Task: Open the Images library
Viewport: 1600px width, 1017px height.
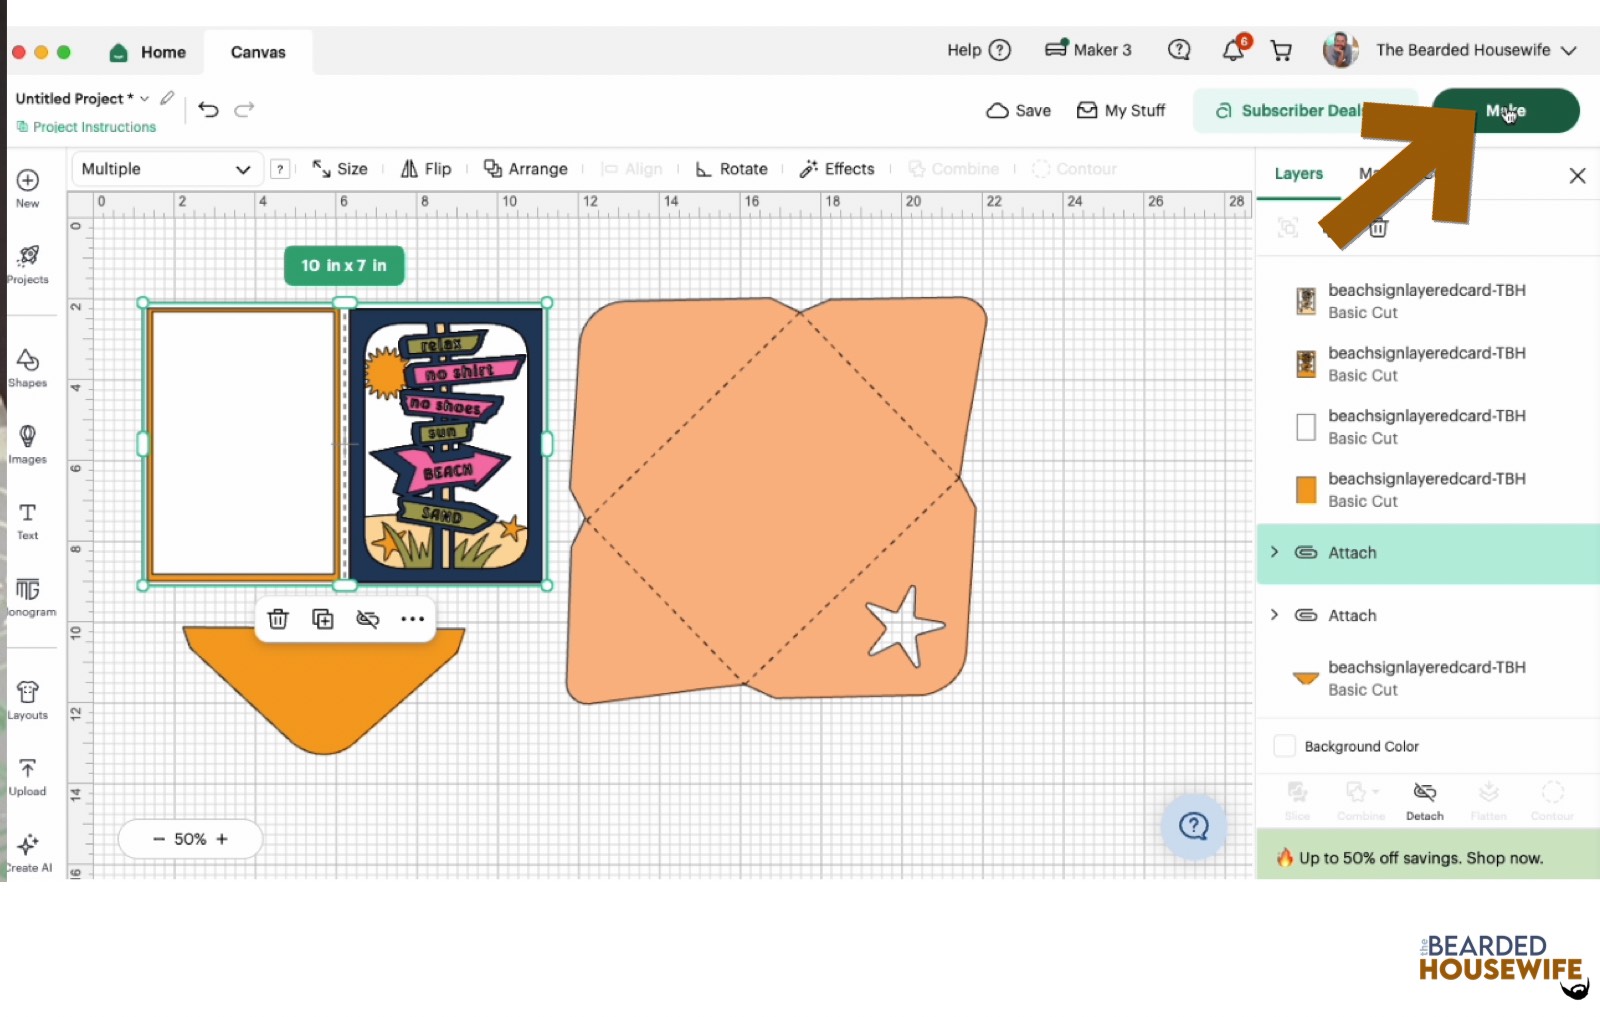Action: pos(28,444)
